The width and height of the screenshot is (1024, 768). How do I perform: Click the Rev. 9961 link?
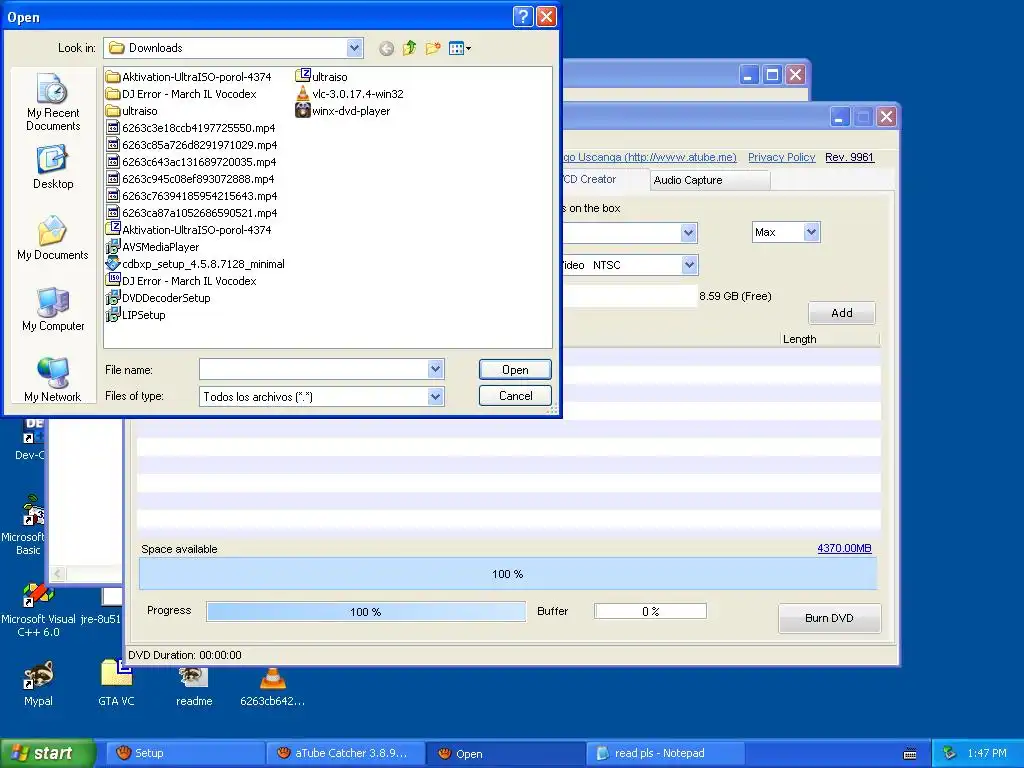(849, 157)
